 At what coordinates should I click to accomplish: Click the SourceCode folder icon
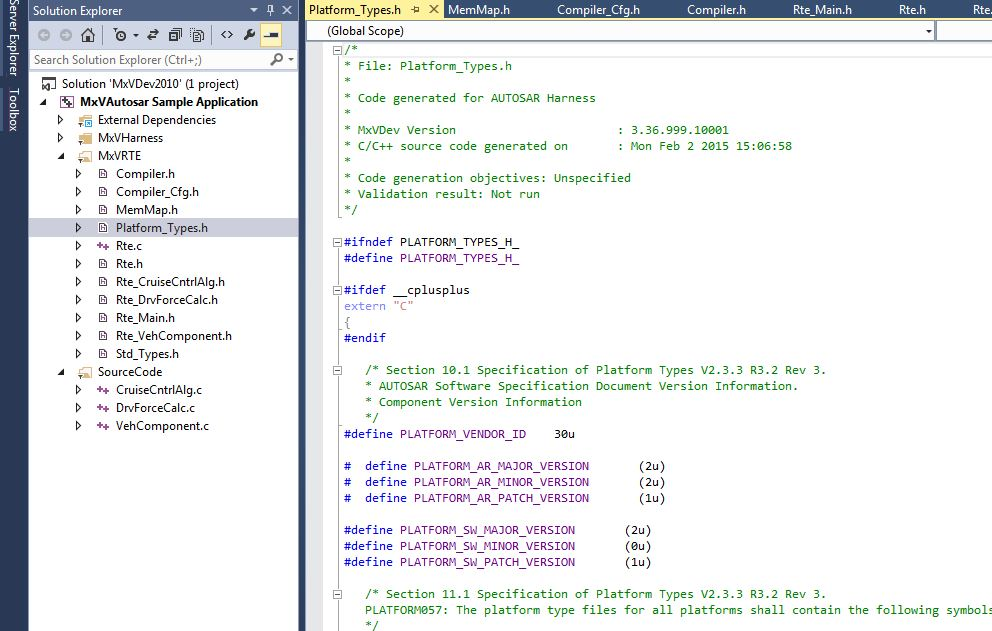coord(85,372)
